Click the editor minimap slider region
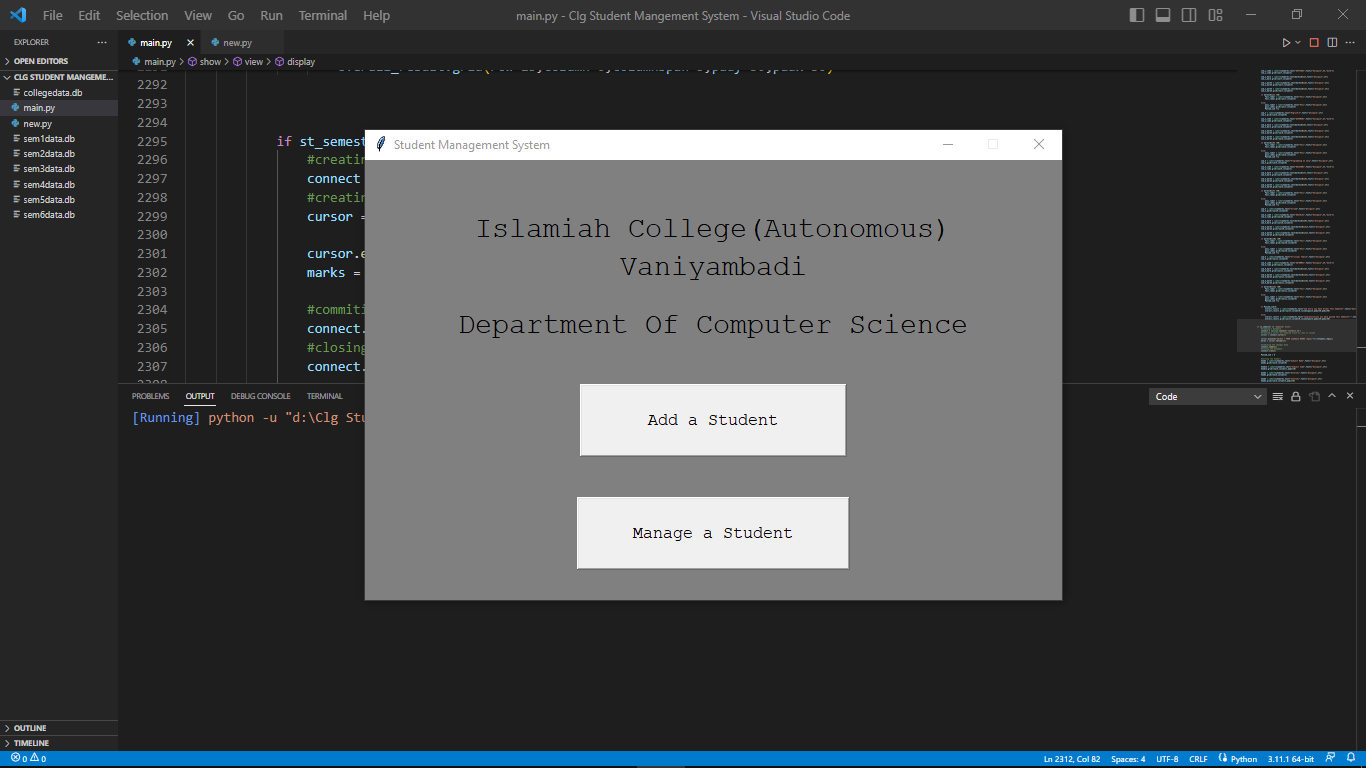The image size is (1366, 768). [1296, 335]
